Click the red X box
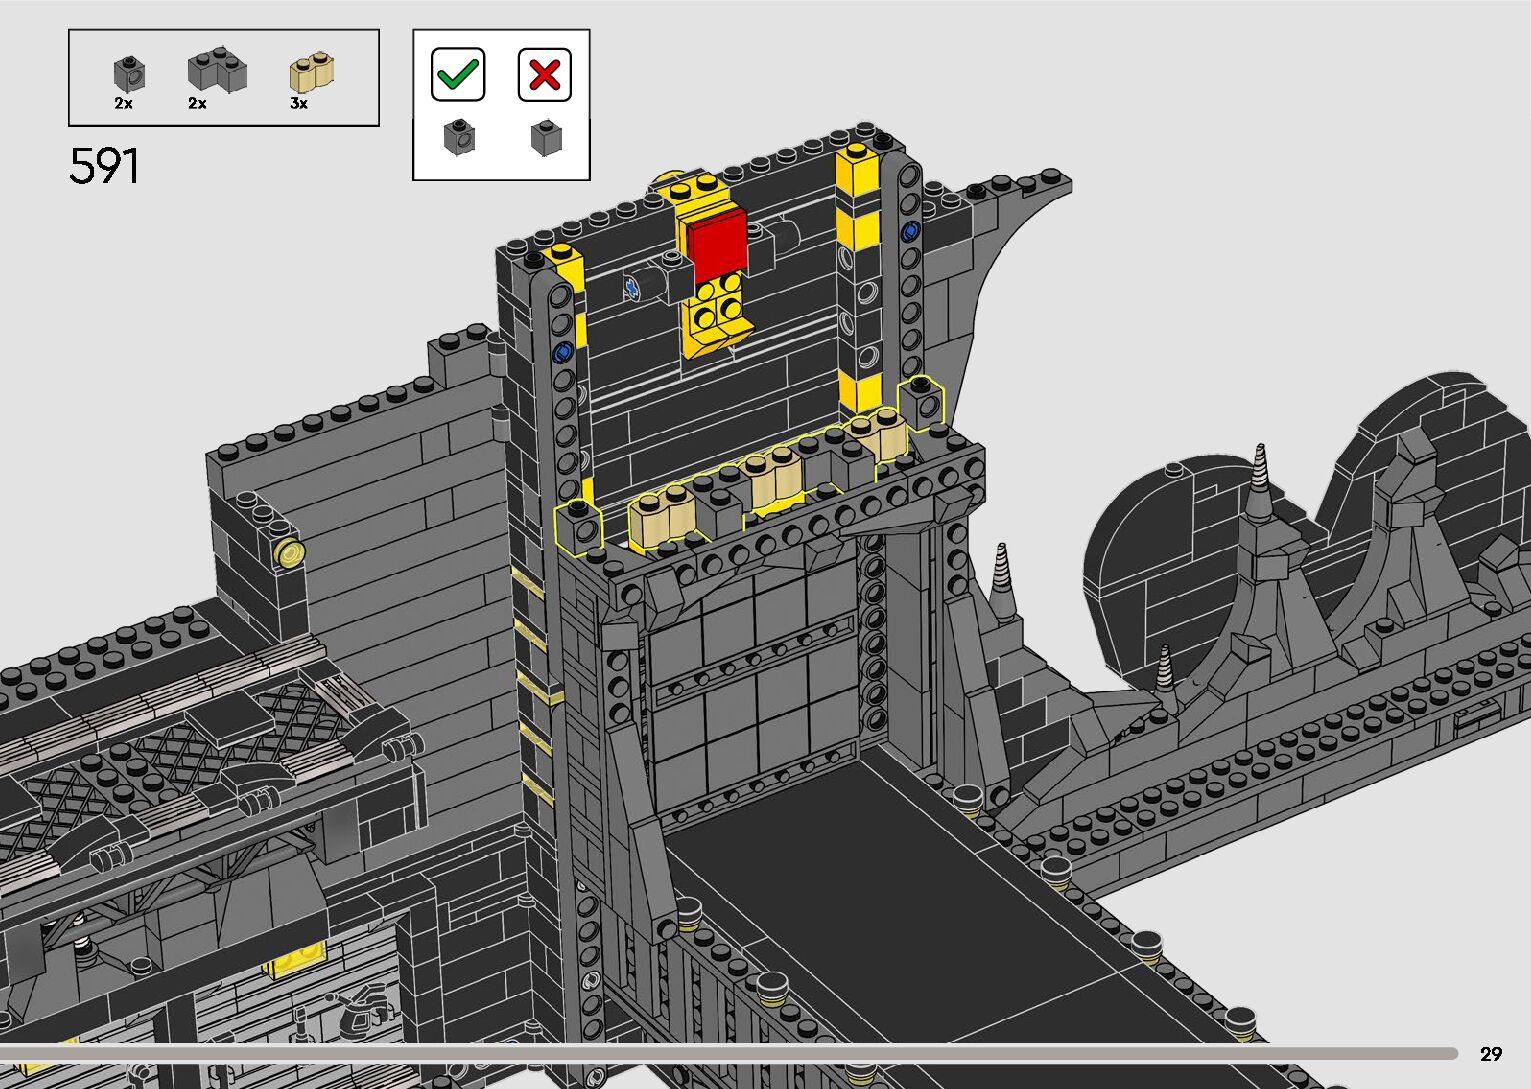This screenshot has height=1089, width=1531. (545, 75)
